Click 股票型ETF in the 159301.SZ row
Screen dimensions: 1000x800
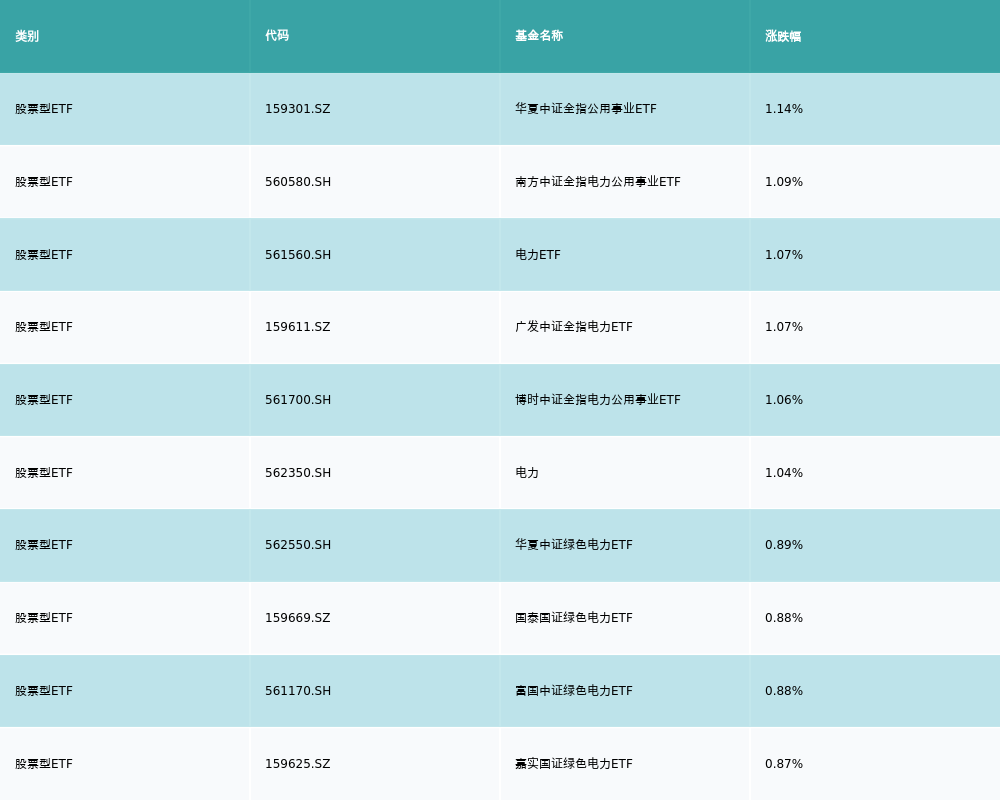pos(44,109)
